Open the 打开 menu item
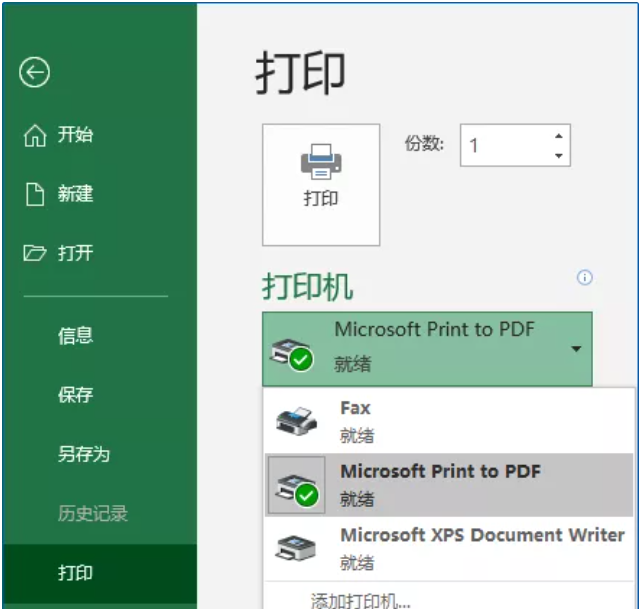Screen dimensions: 642x609 (x=76, y=253)
